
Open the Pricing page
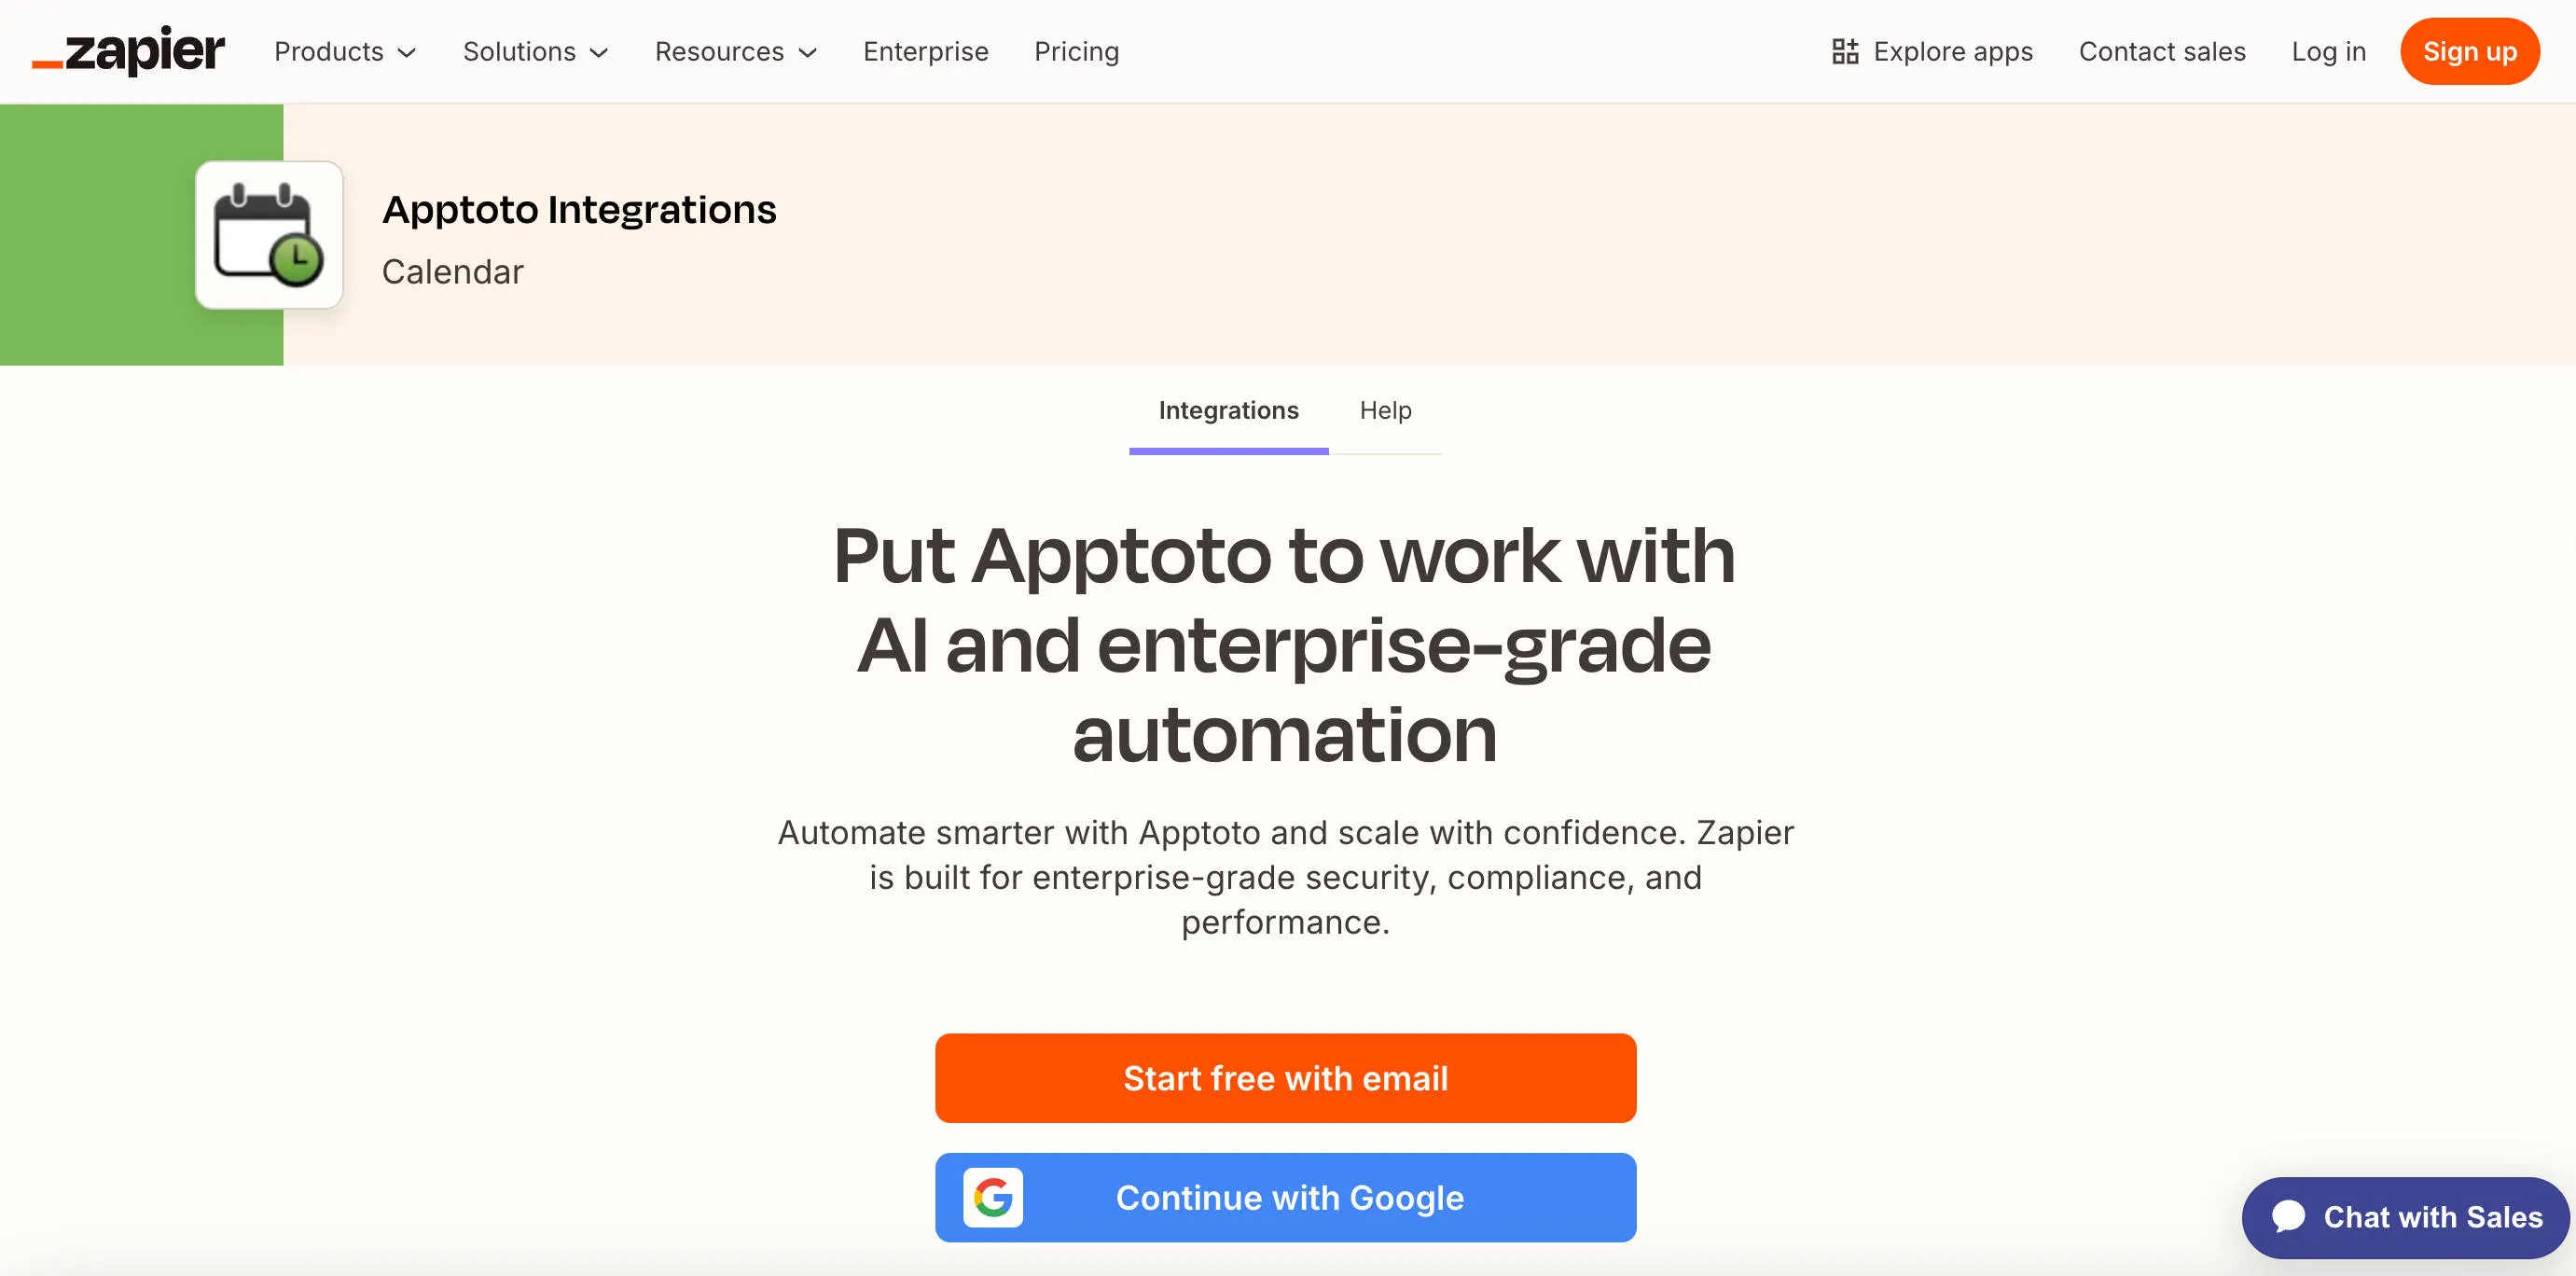(1077, 51)
